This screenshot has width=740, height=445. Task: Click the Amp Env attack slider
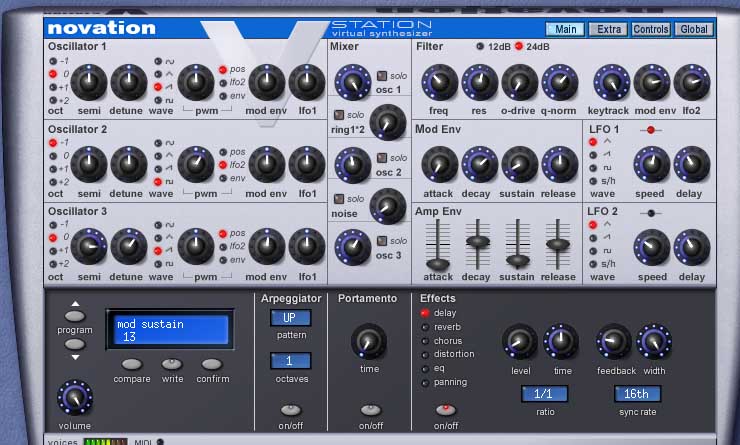[x=438, y=264]
